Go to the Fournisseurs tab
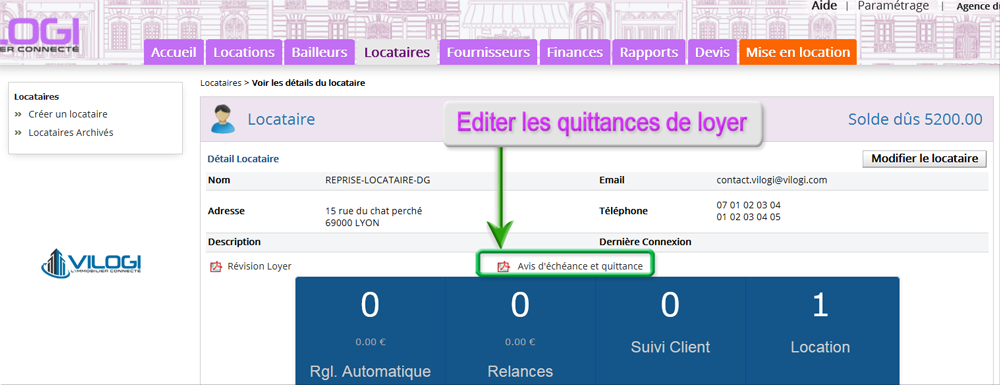Screen dimensions: 1000x385 [488, 52]
